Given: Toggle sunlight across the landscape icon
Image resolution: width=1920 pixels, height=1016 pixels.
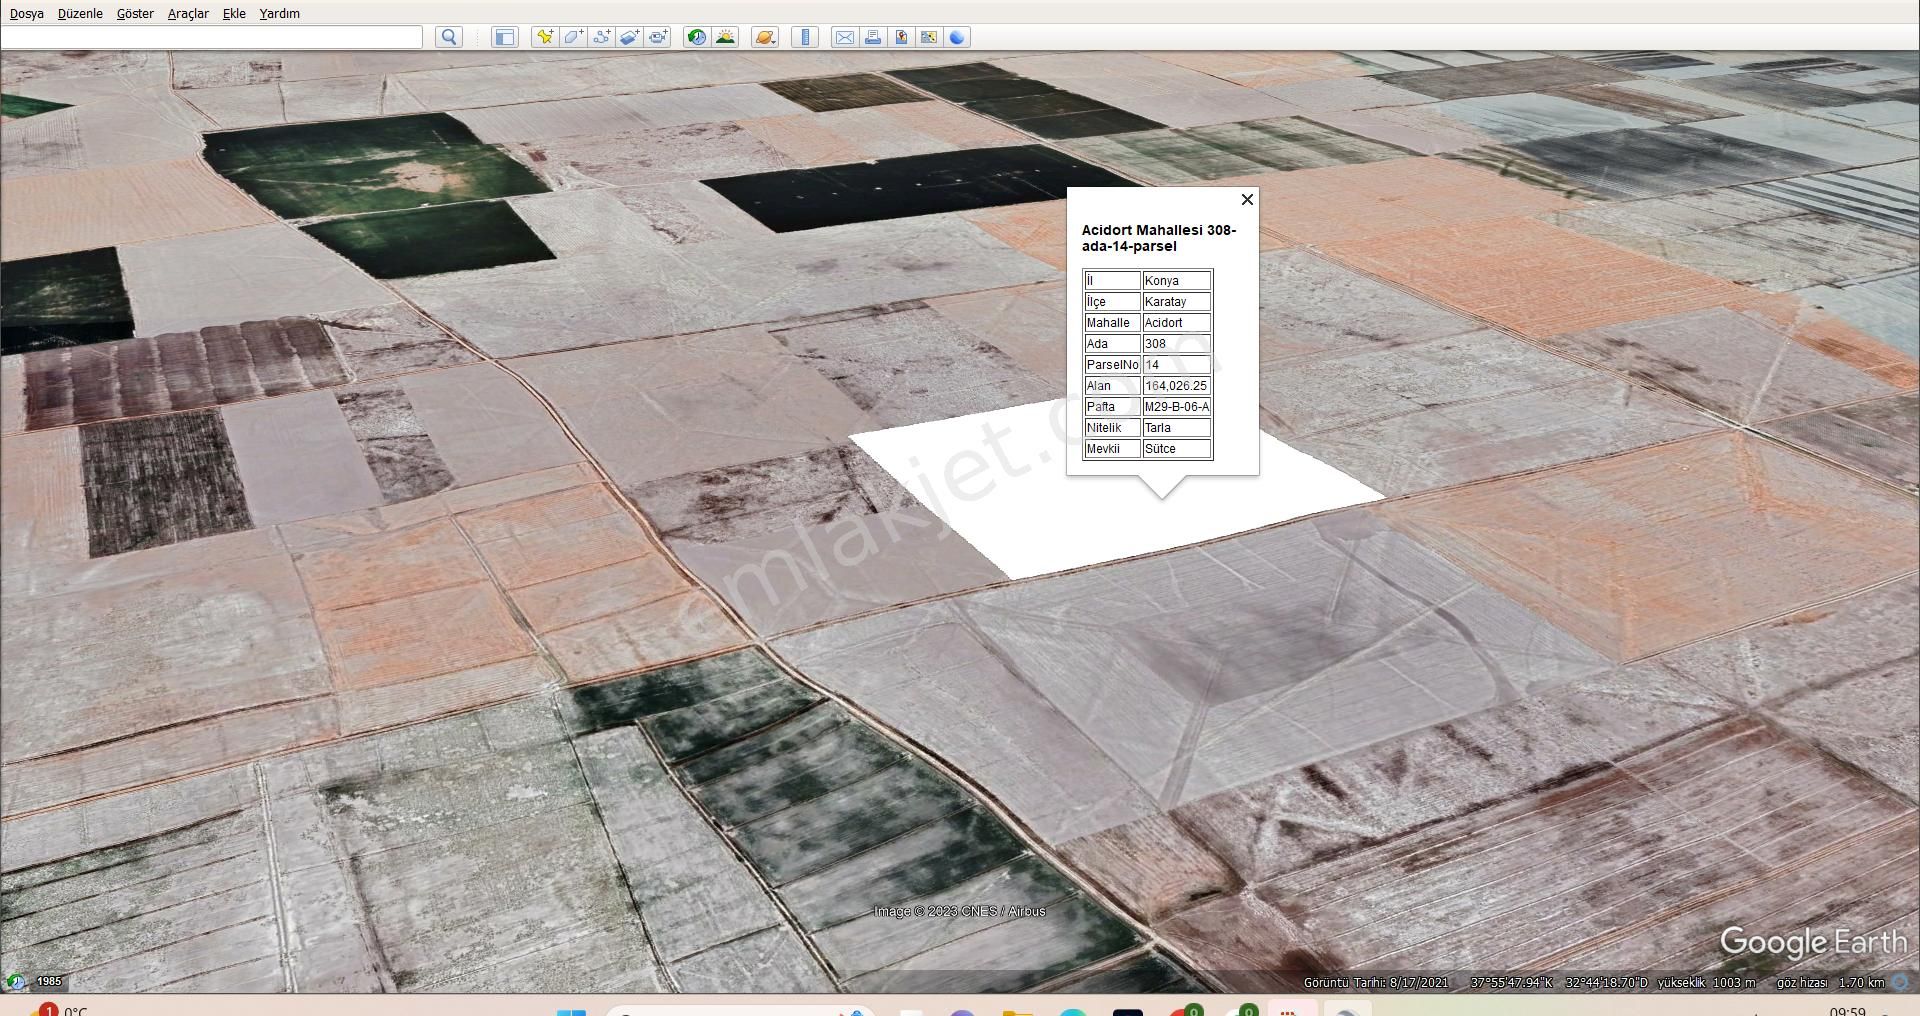Looking at the screenshot, I should pos(726,37).
